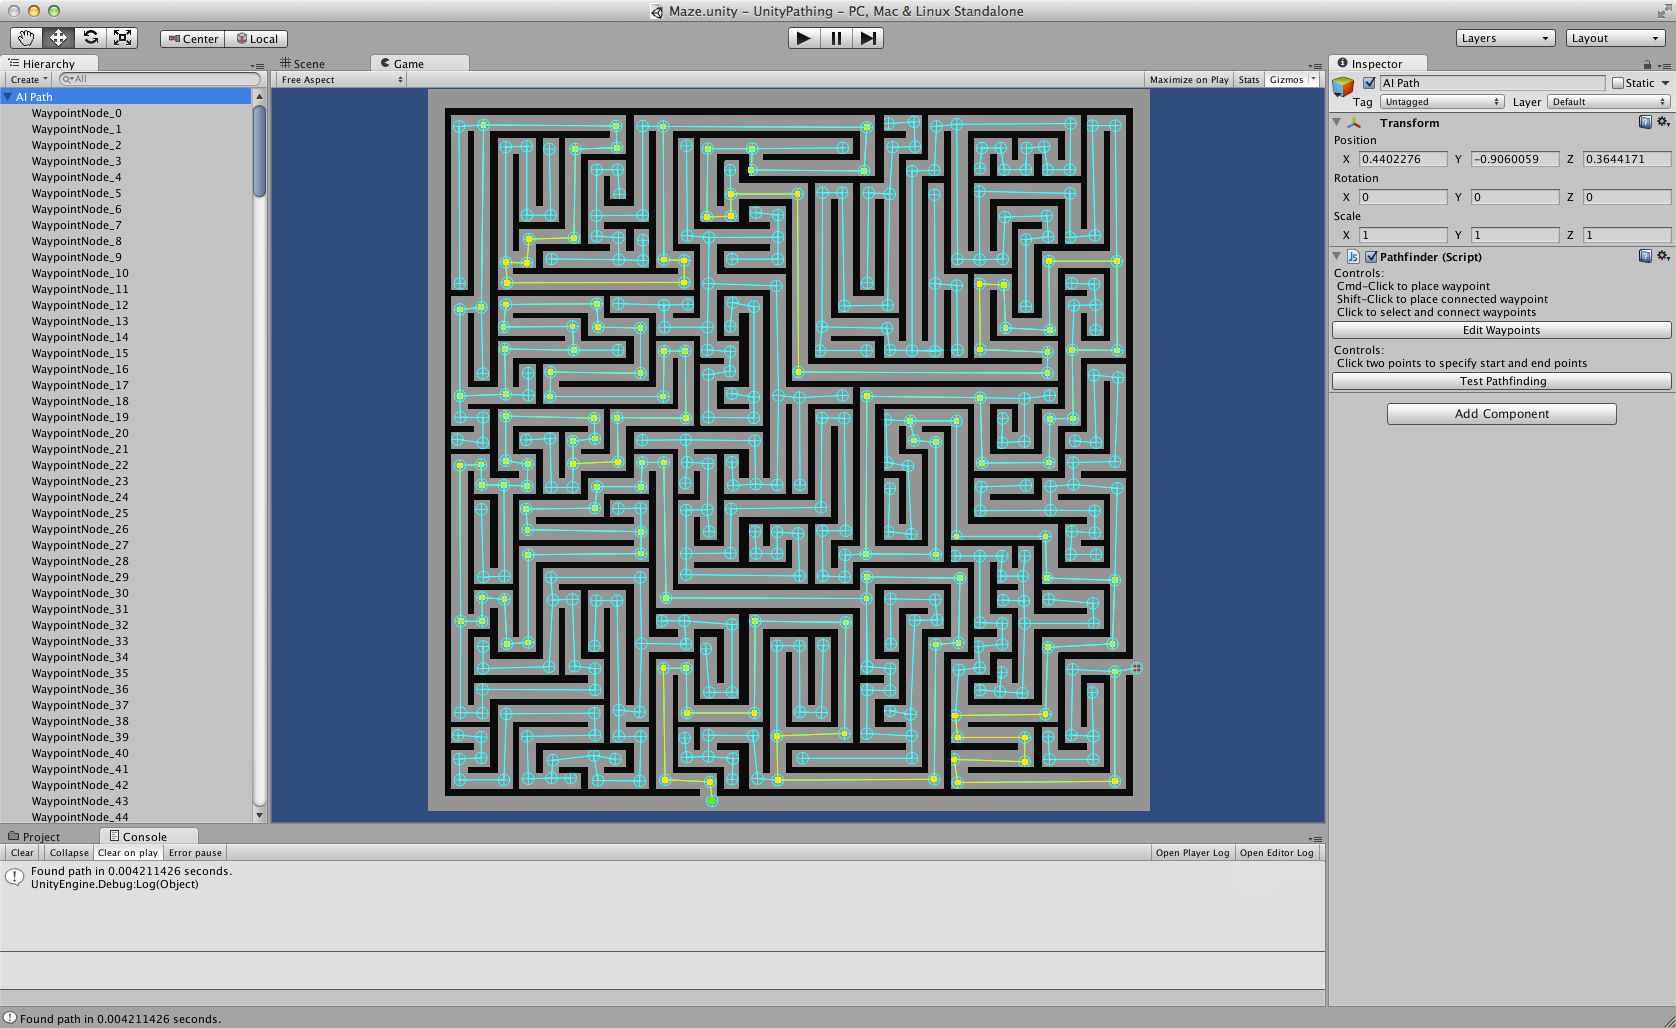Screen dimensions: 1676x1028
Task: Click the Add Component button
Action: 1501,414
